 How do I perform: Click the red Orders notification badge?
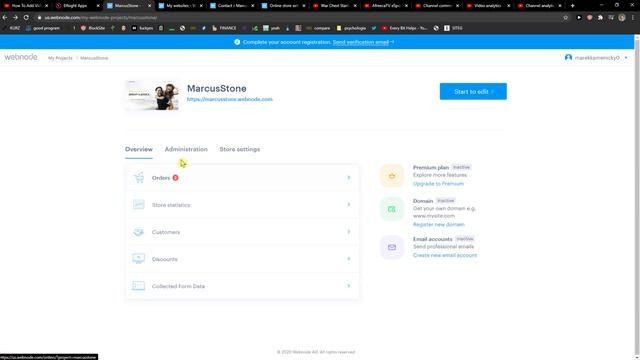[176, 178]
